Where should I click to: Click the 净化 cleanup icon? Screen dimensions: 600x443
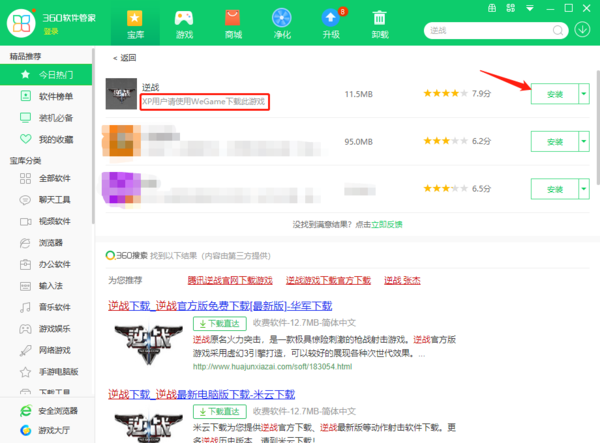pos(281,18)
